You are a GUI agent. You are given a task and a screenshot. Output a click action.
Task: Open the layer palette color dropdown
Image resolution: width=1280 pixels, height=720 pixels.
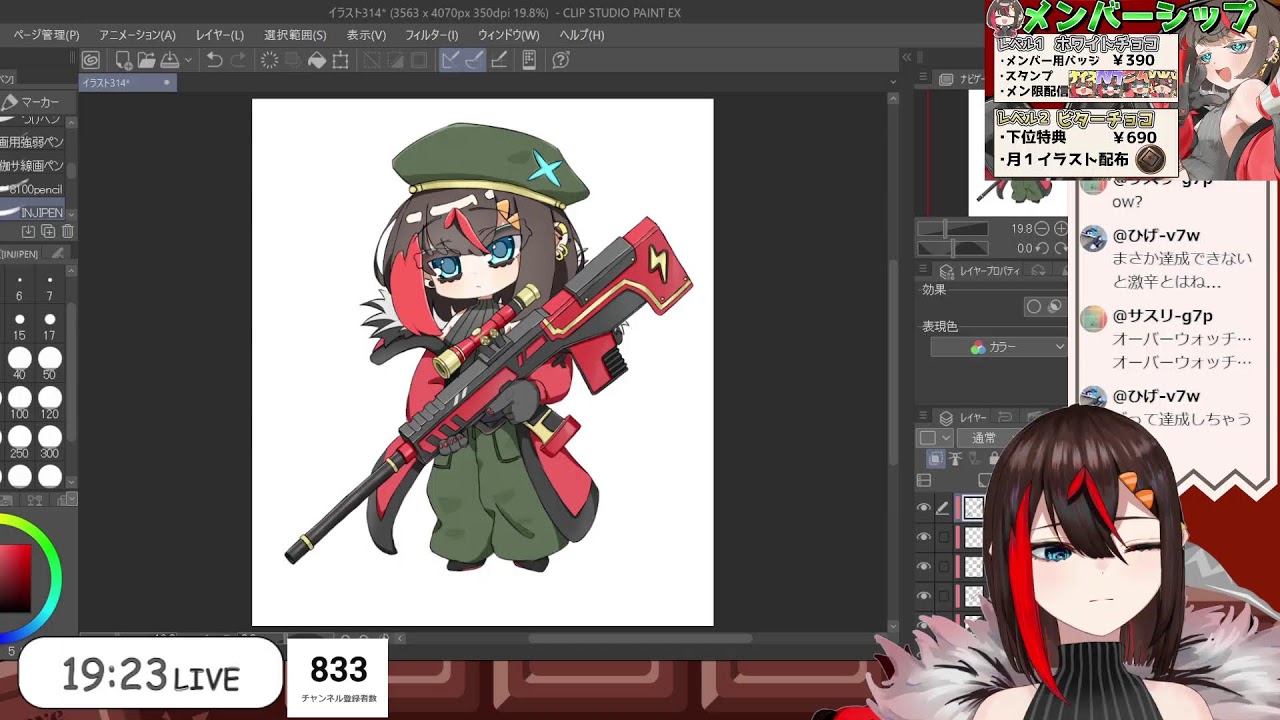[935, 438]
